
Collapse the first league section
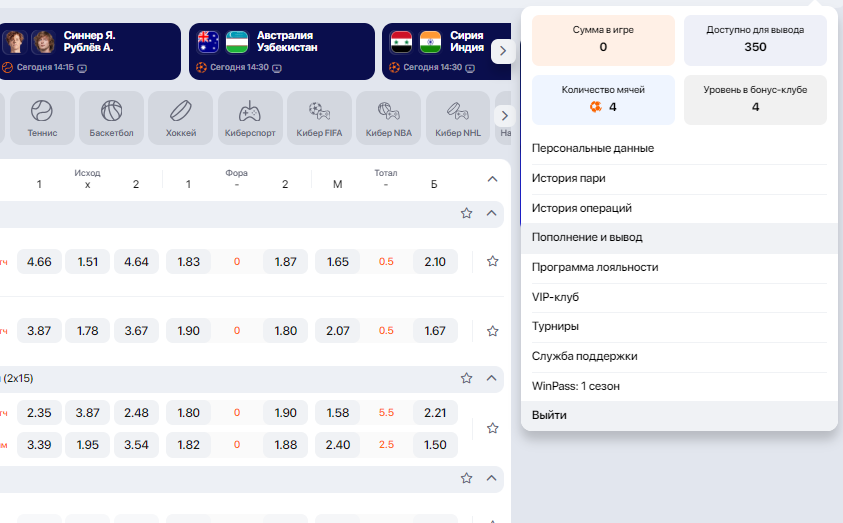click(x=491, y=213)
